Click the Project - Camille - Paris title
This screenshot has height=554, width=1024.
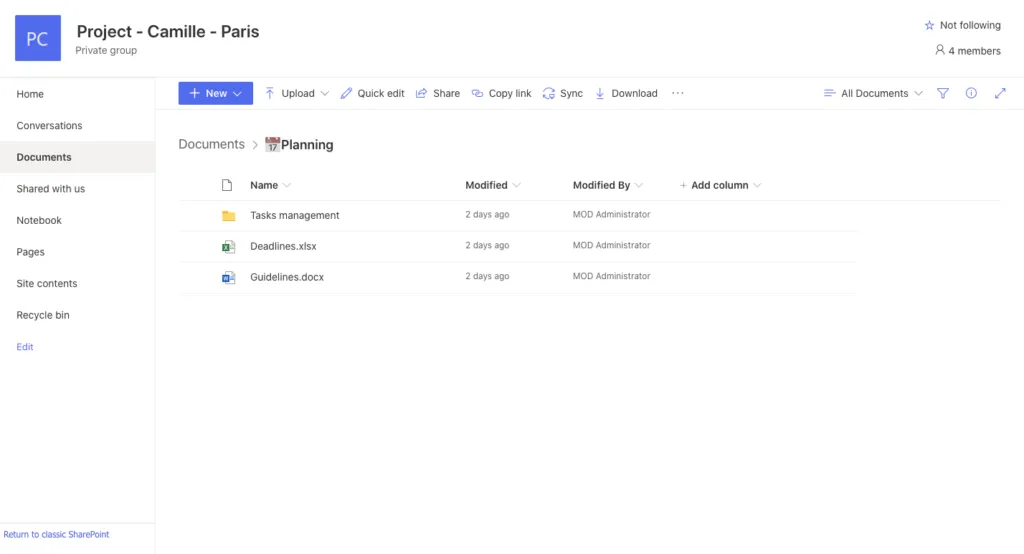[168, 31]
